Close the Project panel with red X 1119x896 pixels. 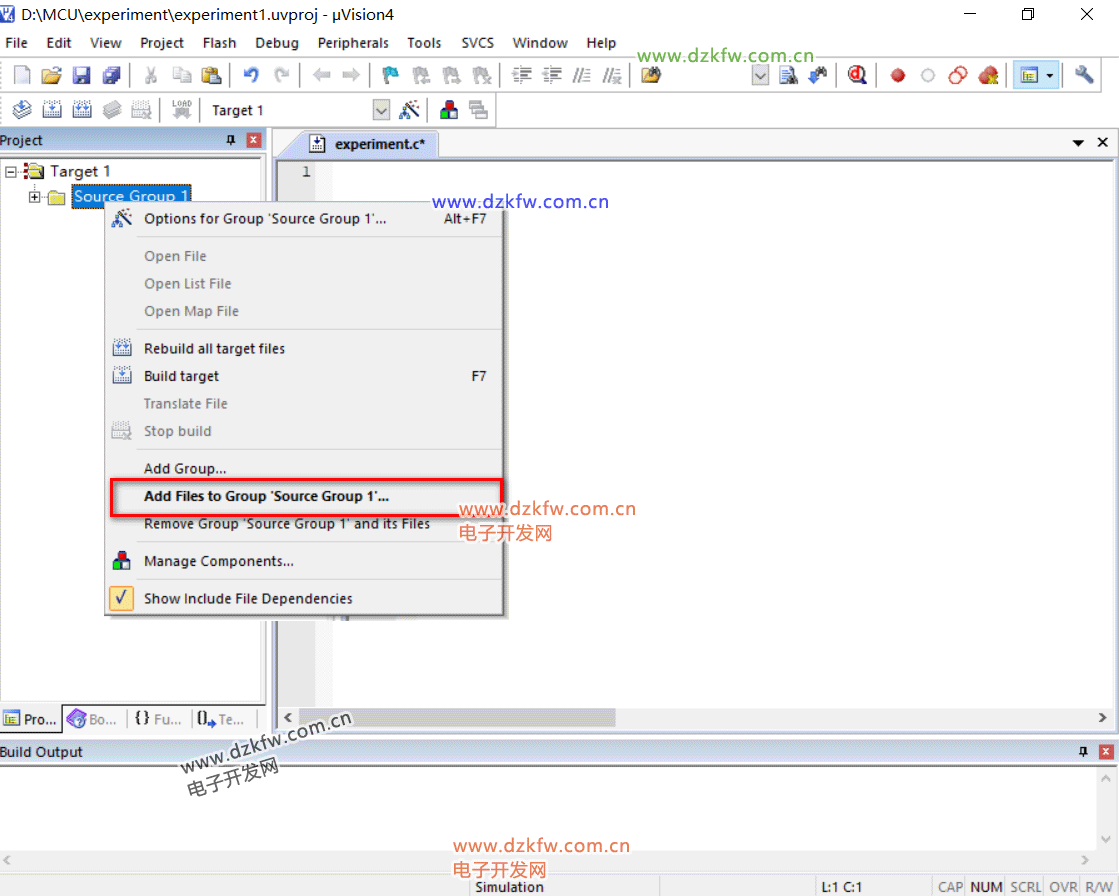coord(253,141)
